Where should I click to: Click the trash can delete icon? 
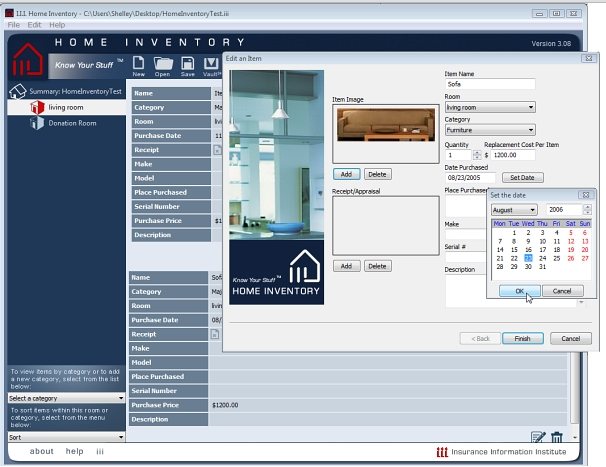pos(557,437)
